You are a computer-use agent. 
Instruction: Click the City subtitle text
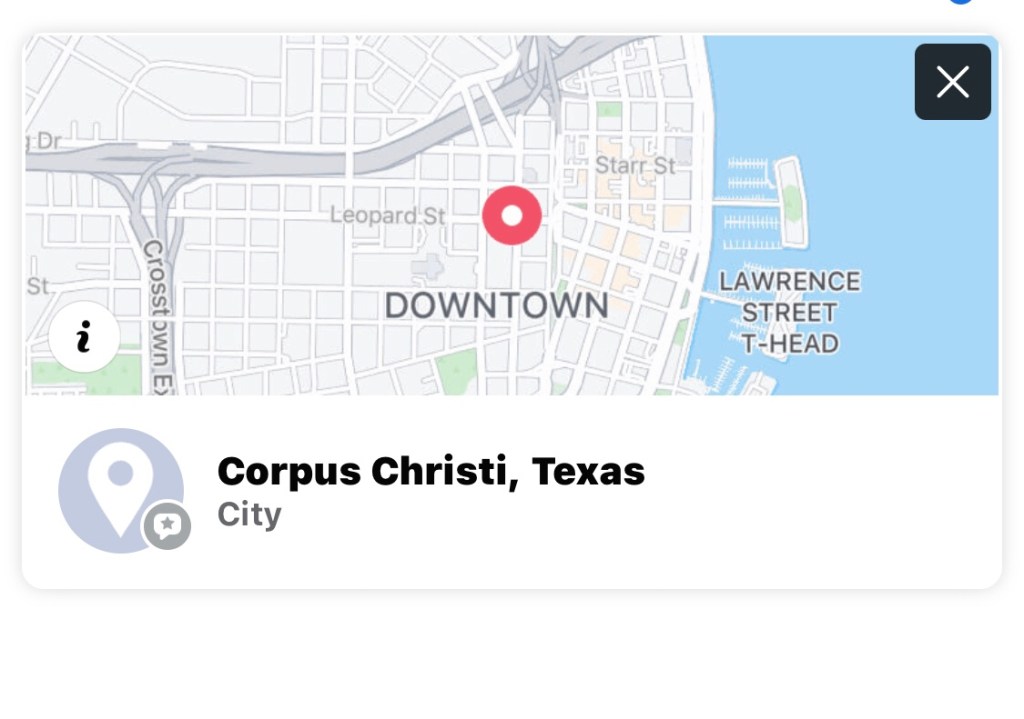tap(249, 515)
